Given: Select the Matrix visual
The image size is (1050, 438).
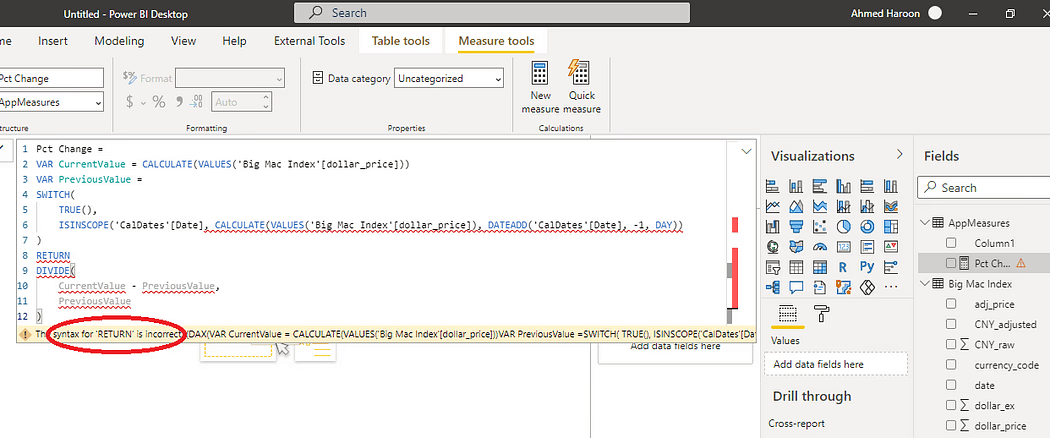Looking at the screenshot, I should tap(820, 267).
